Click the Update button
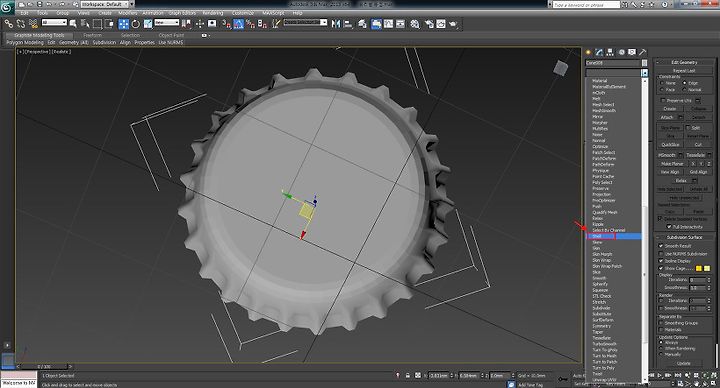This screenshot has width=720, height=388. 684,363
